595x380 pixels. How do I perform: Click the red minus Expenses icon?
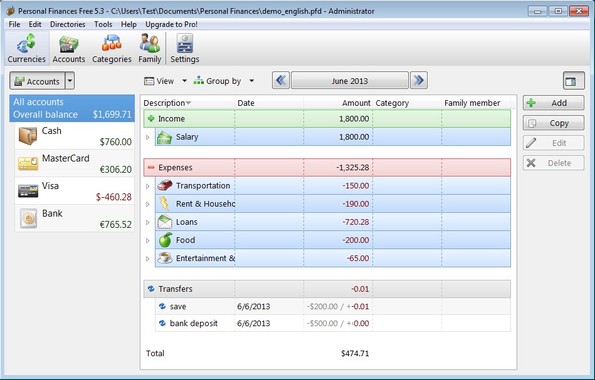[151, 167]
